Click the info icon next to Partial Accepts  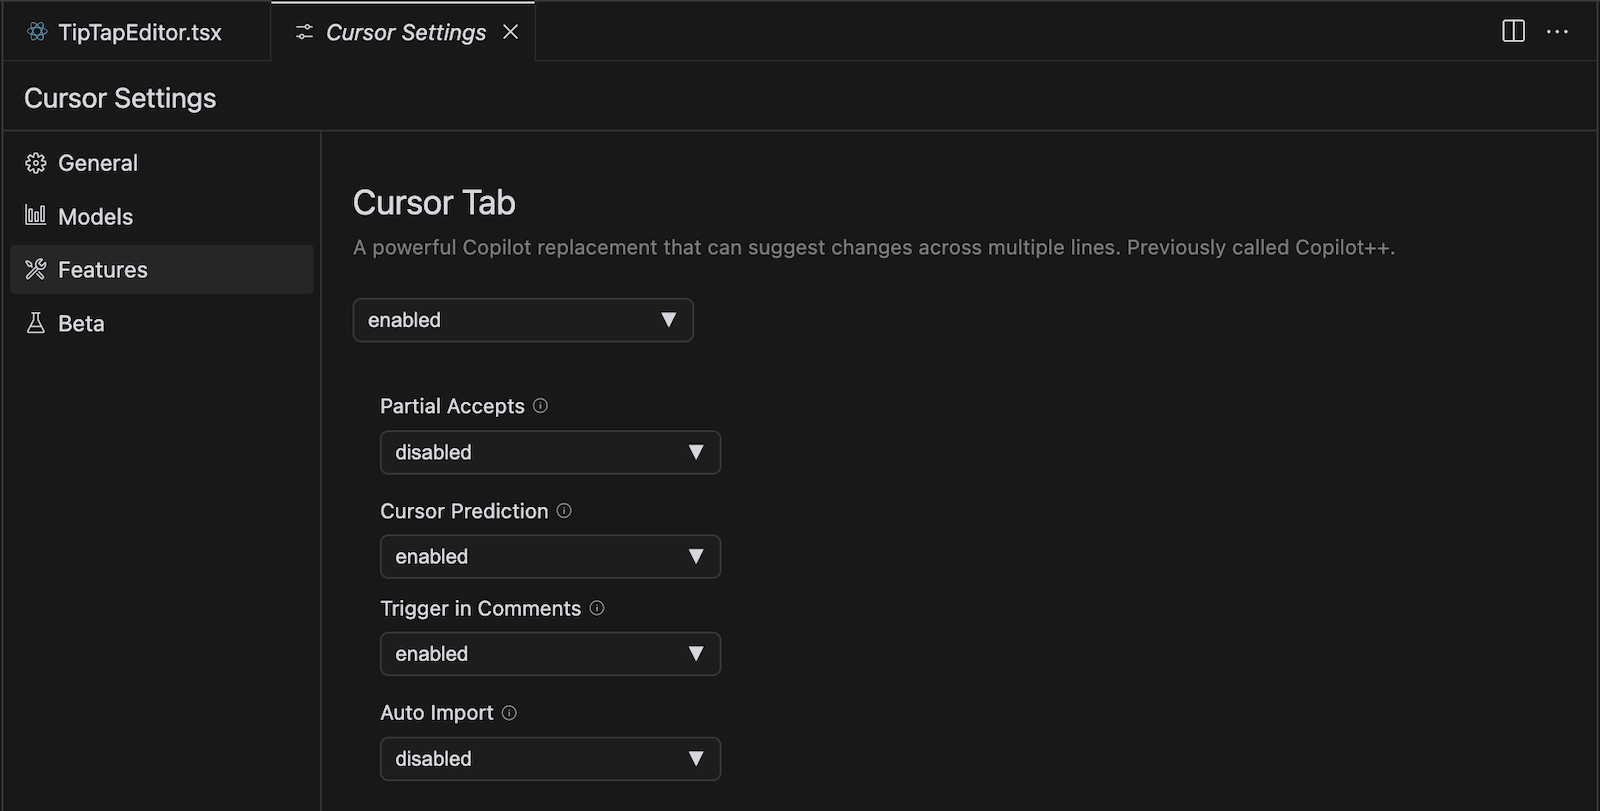pyautogui.click(x=540, y=406)
